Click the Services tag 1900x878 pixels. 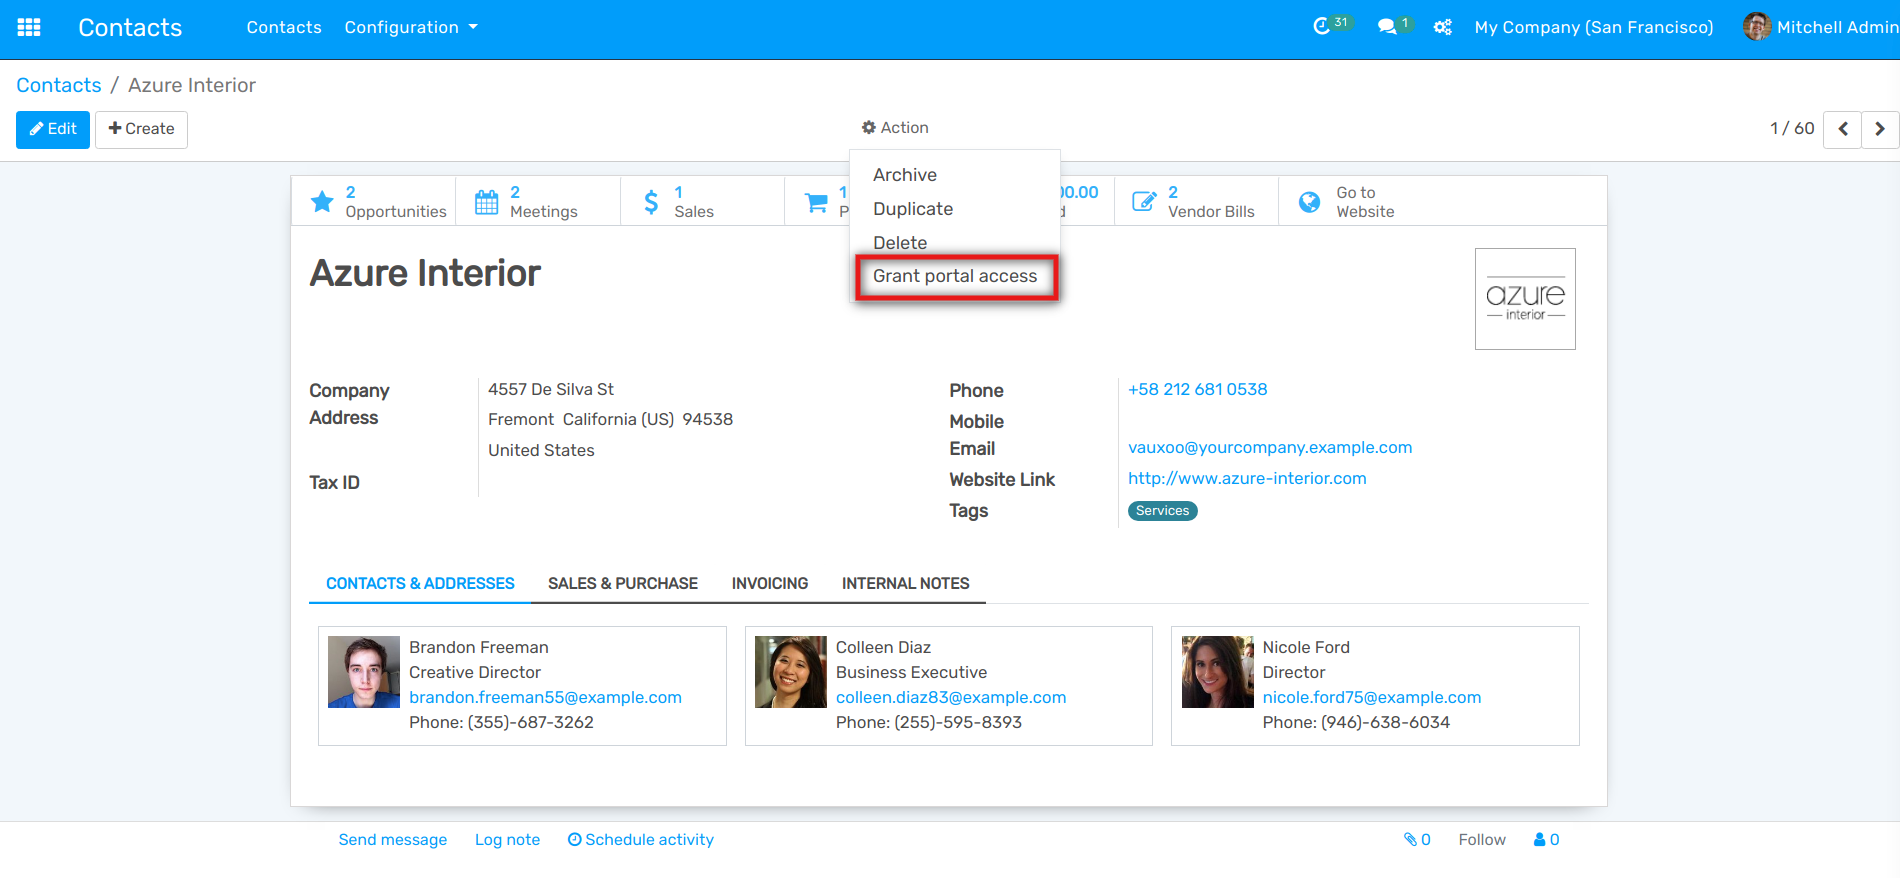(1162, 511)
